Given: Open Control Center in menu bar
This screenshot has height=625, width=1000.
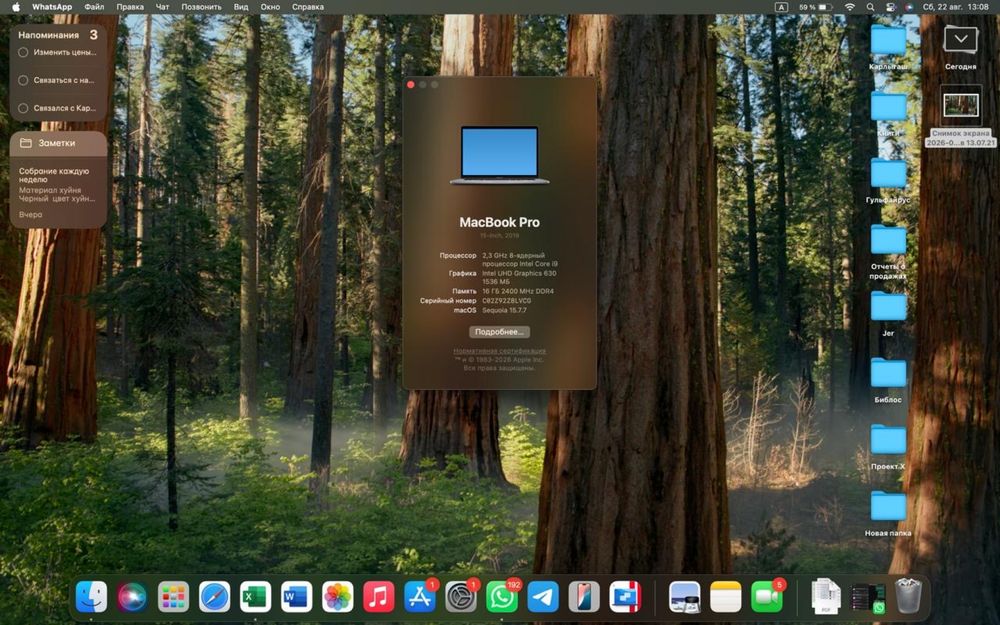Looking at the screenshot, I should point(891,7).
